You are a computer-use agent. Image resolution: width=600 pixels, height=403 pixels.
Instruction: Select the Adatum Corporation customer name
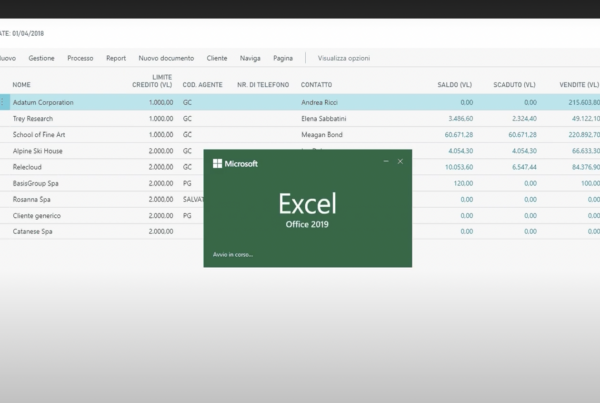pyautogui.click(x=43, y=103)
